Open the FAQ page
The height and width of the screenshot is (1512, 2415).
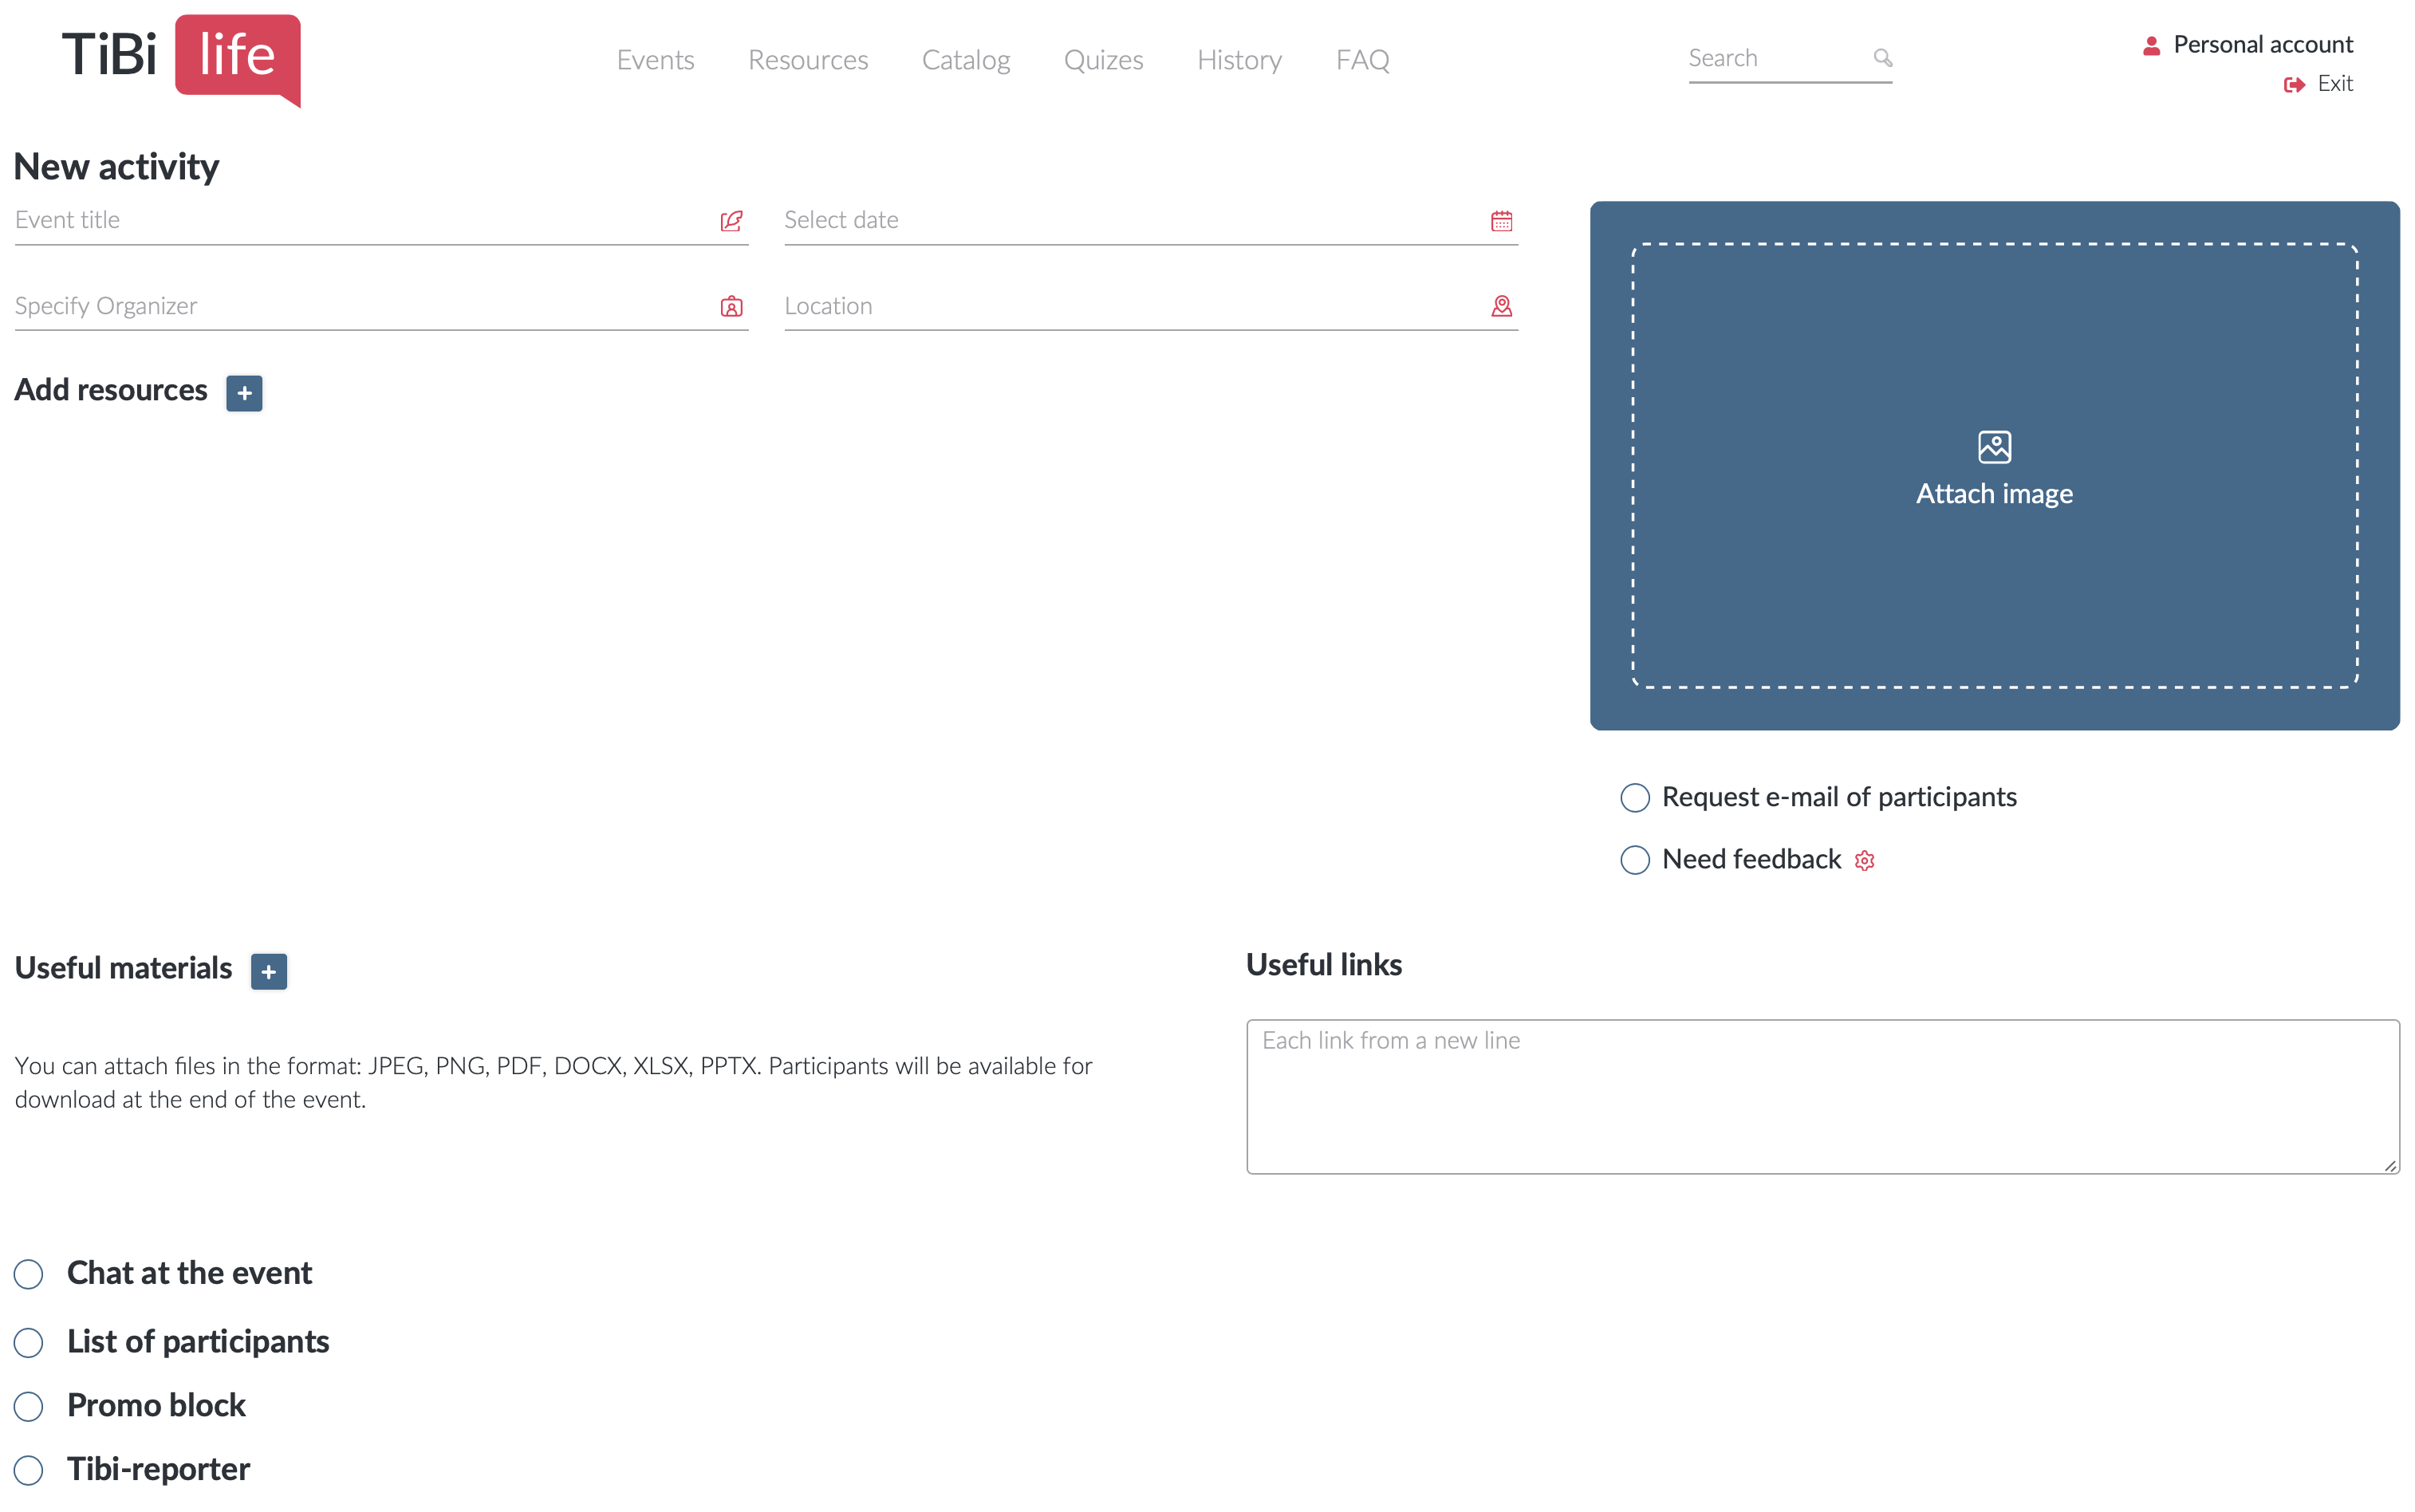click(x=1362, y=60)
